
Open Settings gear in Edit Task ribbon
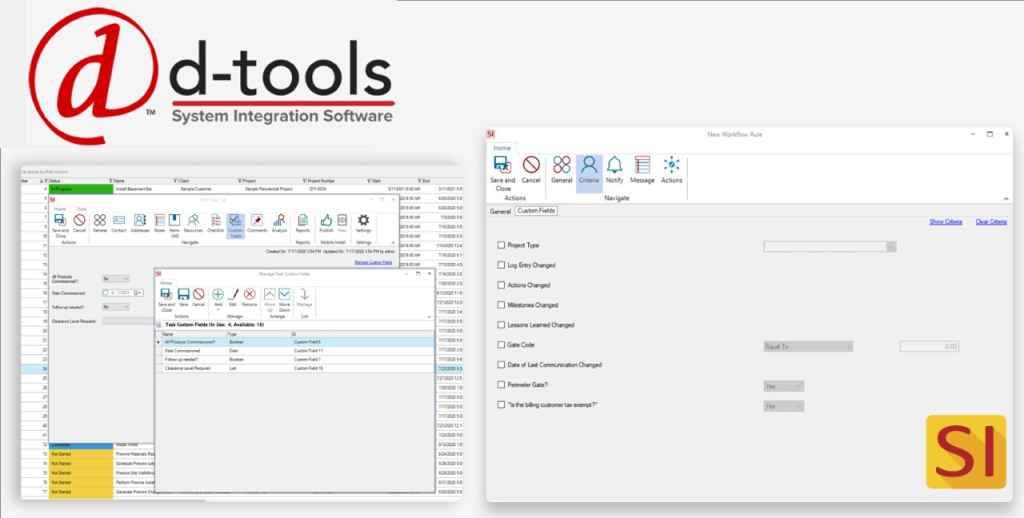(x=364, y=223)
